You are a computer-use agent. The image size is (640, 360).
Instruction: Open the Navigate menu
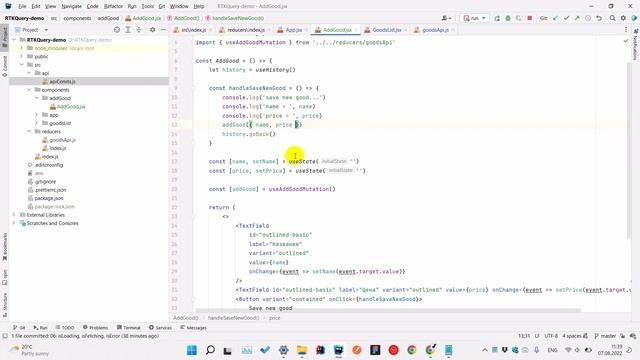tap(71, 7)
